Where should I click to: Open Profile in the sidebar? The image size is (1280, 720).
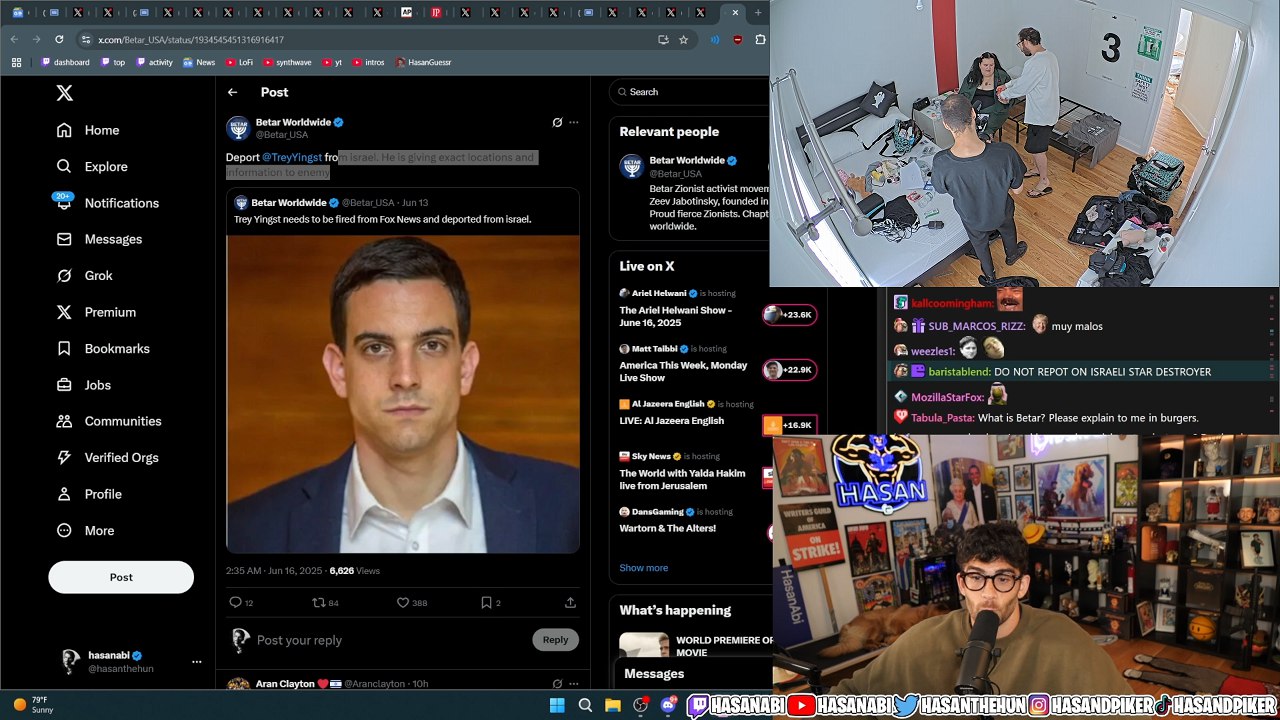[89, 494]
